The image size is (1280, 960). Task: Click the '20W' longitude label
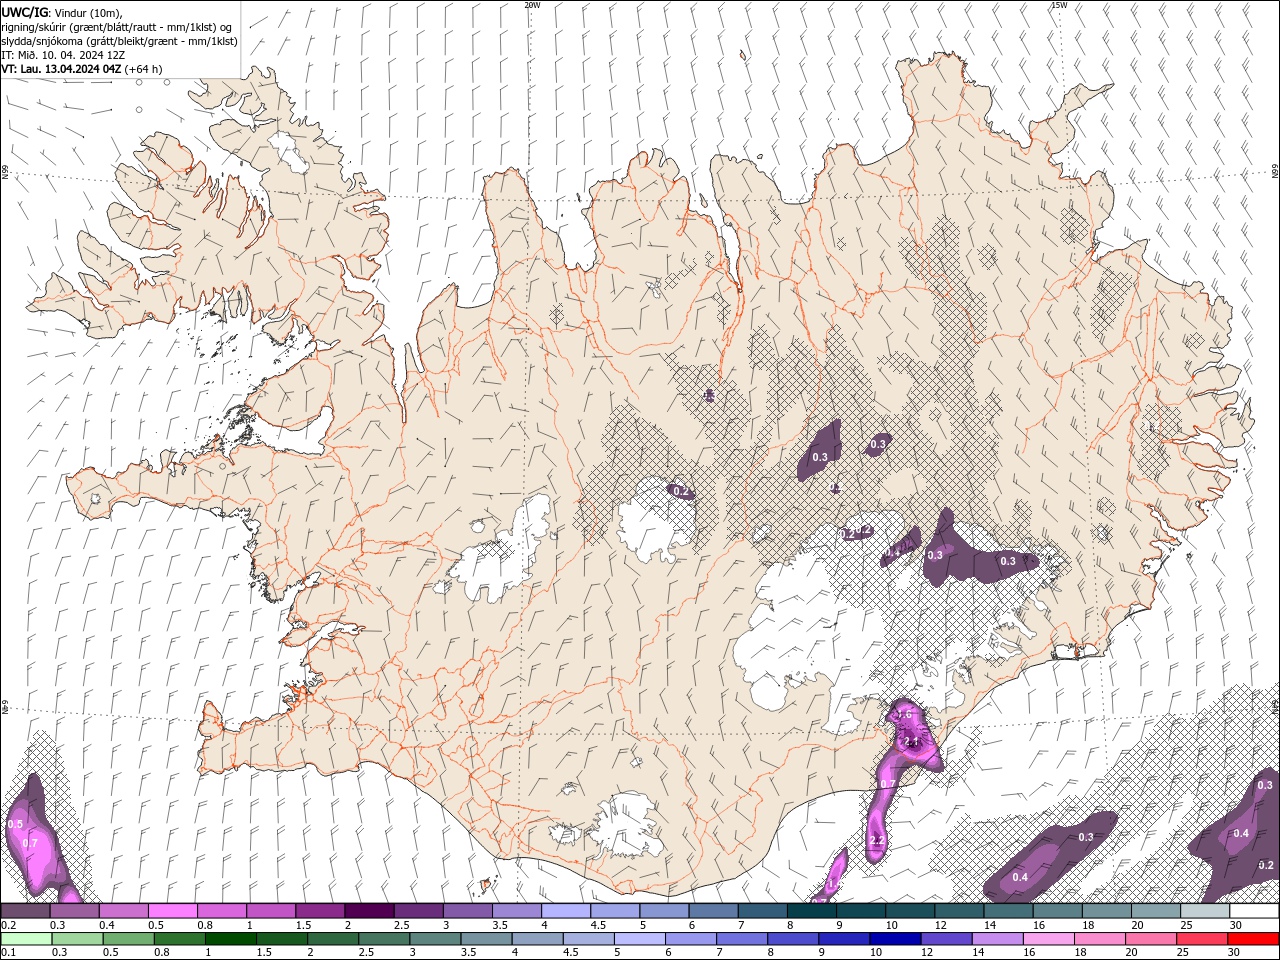pos(533,5)
